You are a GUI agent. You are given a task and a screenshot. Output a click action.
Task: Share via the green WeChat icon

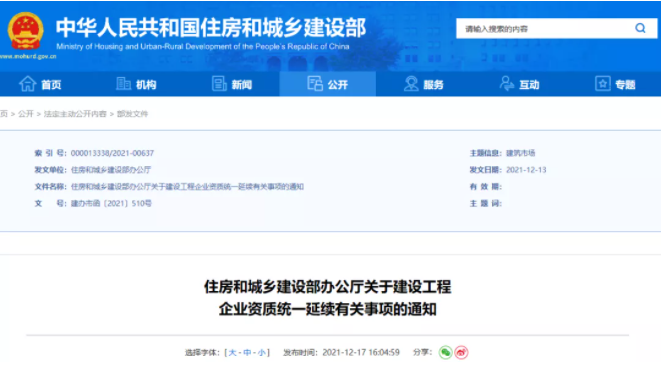(x=445, y=352)
